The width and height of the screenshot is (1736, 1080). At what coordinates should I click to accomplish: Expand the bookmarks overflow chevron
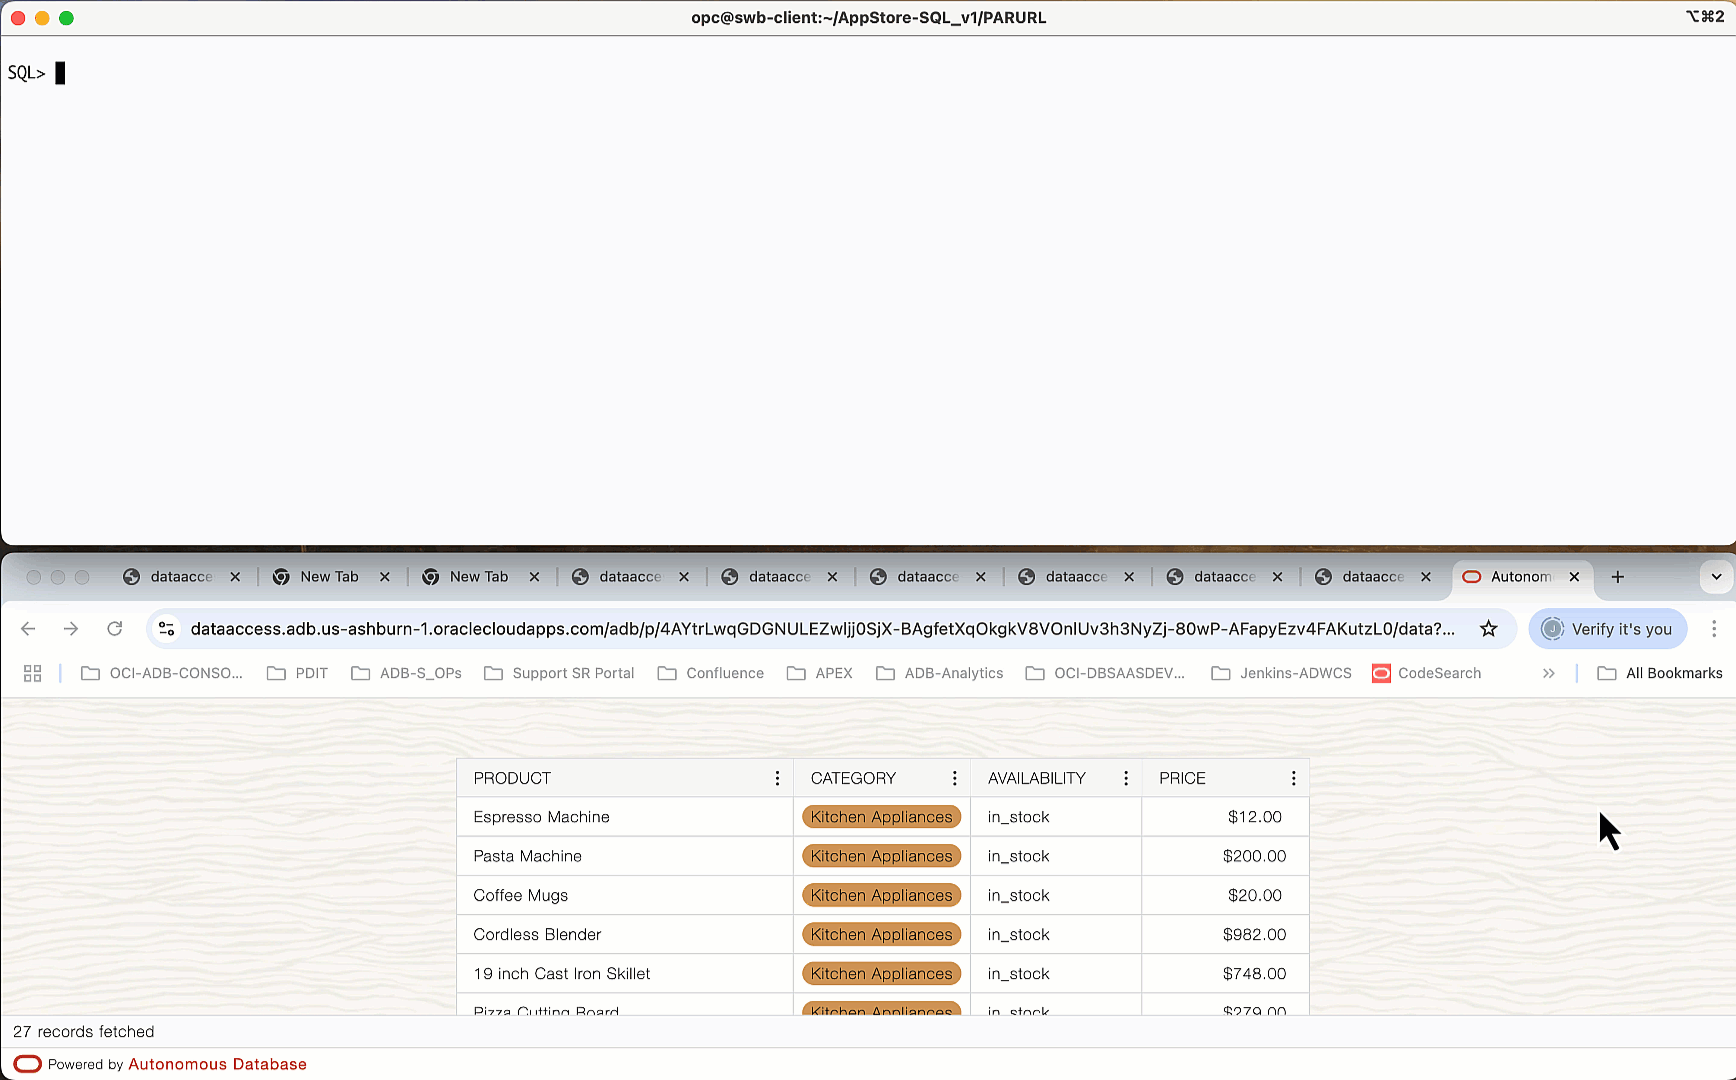pyautogui.click(x=1548, y=673)
